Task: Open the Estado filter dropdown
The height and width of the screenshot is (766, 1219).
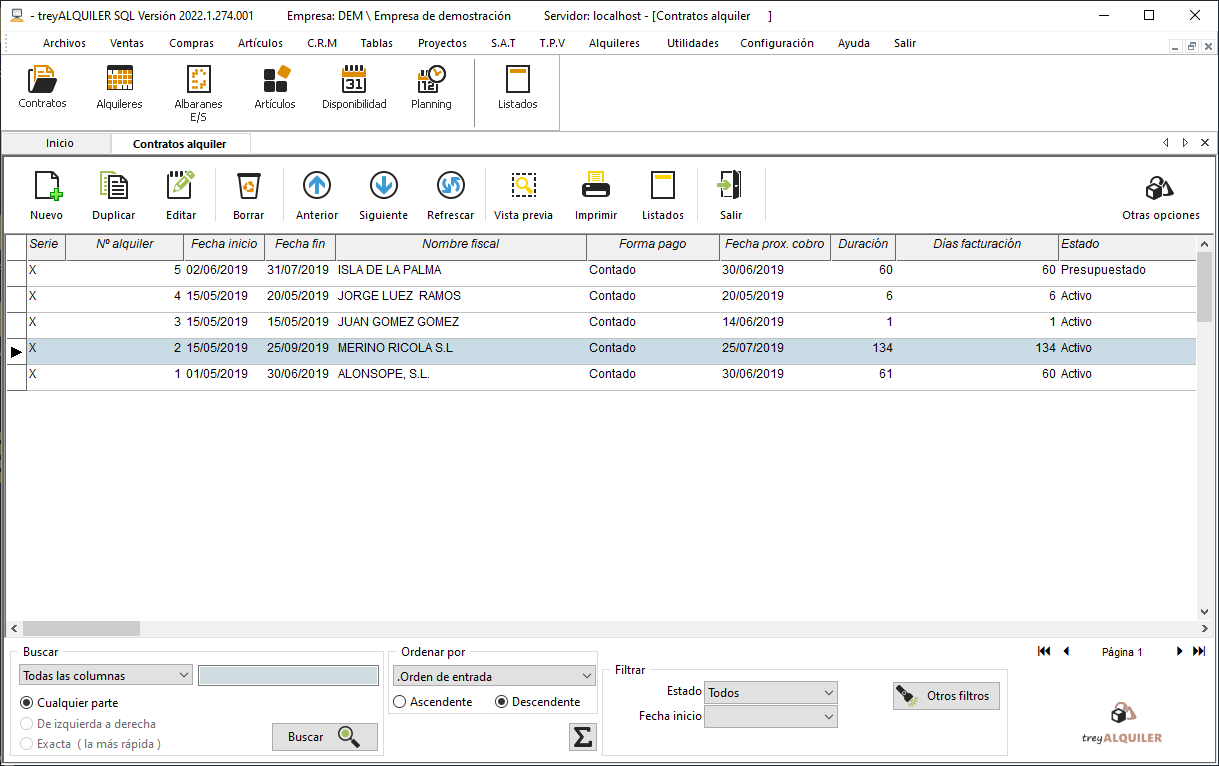Action: (x=770, y=693)
